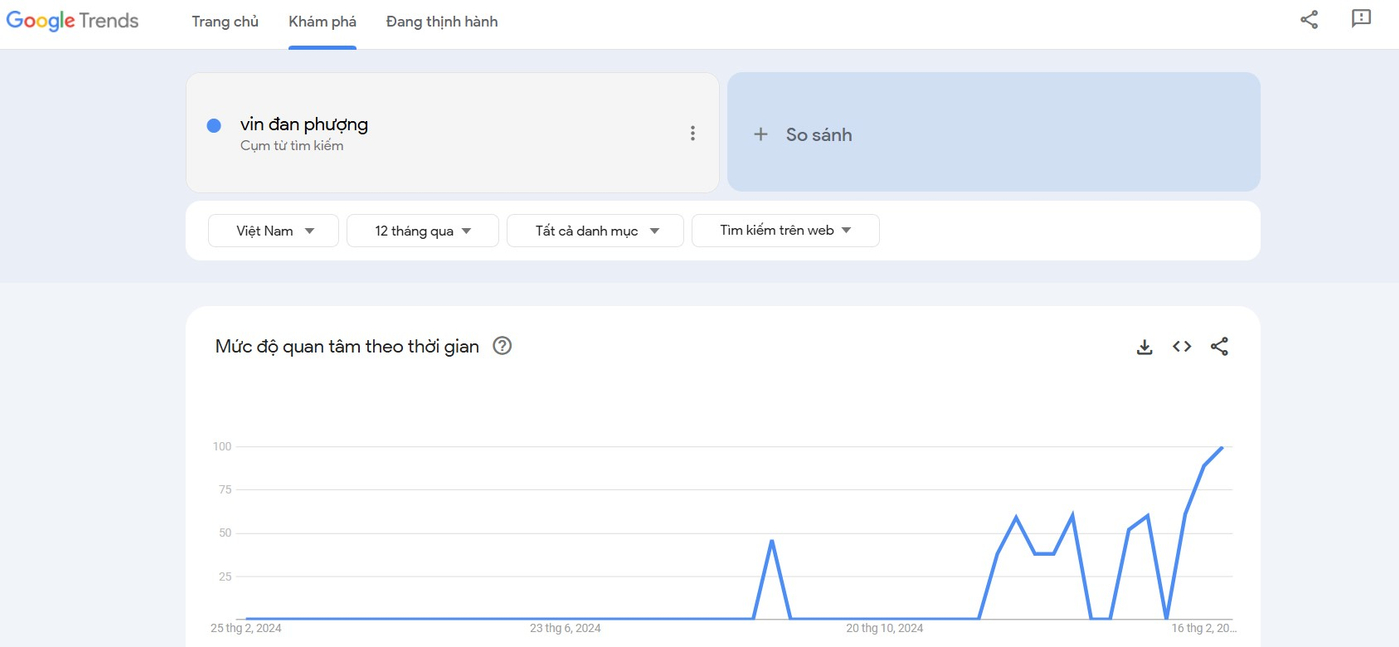Image resolution: width=1399 pixels, height=647 pixels.
Task: Download the interest over time chart CSV
Action: click(x=1145, y=347)
